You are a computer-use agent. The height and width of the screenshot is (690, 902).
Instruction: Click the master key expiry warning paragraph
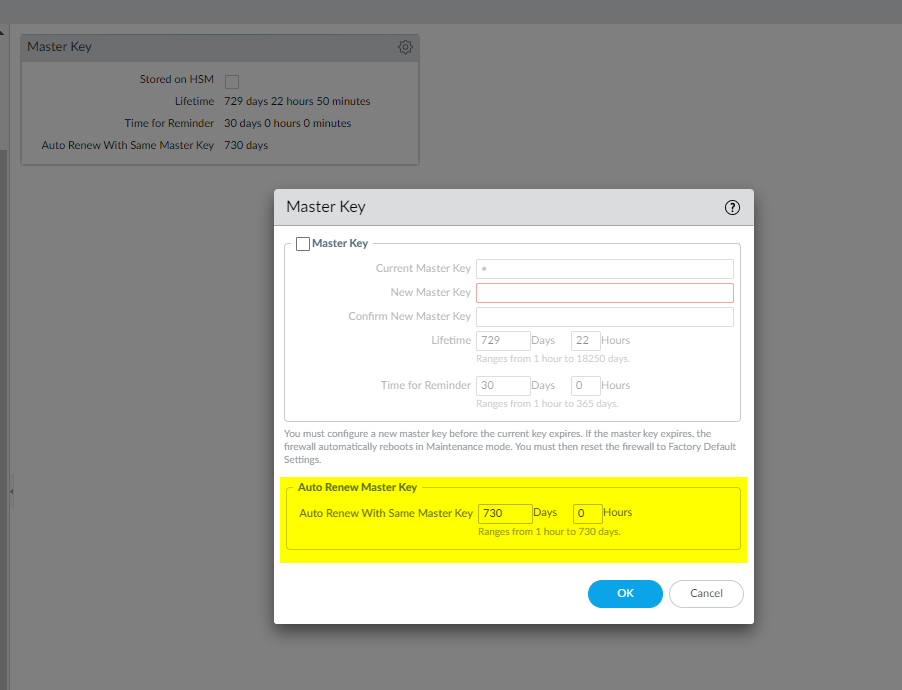pyautogui.click(x=510, y=447)
